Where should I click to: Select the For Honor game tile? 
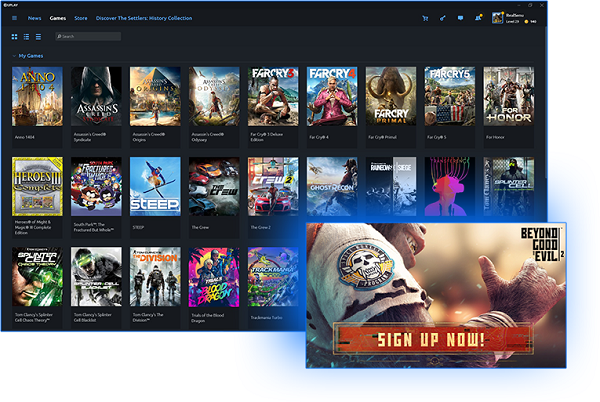click(x=508, y=96)
